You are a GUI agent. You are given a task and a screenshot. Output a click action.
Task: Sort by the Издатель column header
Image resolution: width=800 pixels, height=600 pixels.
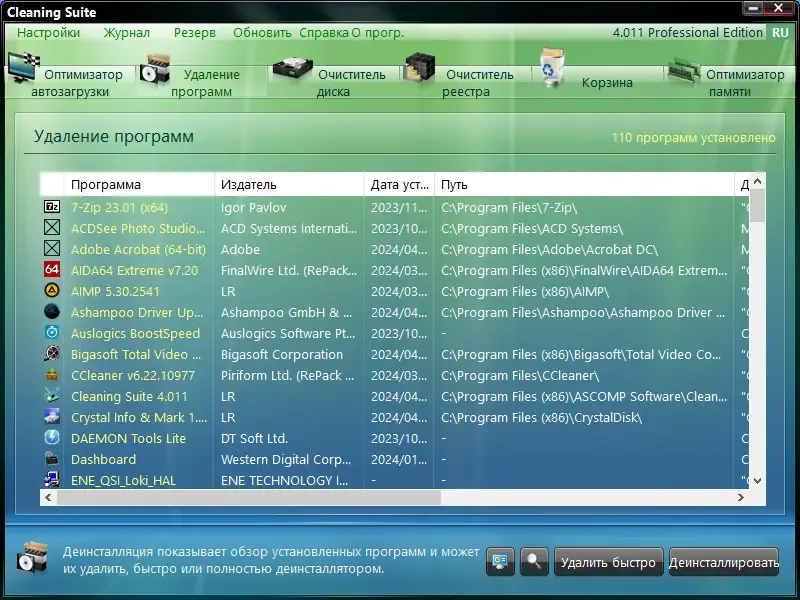coord(289,184)
